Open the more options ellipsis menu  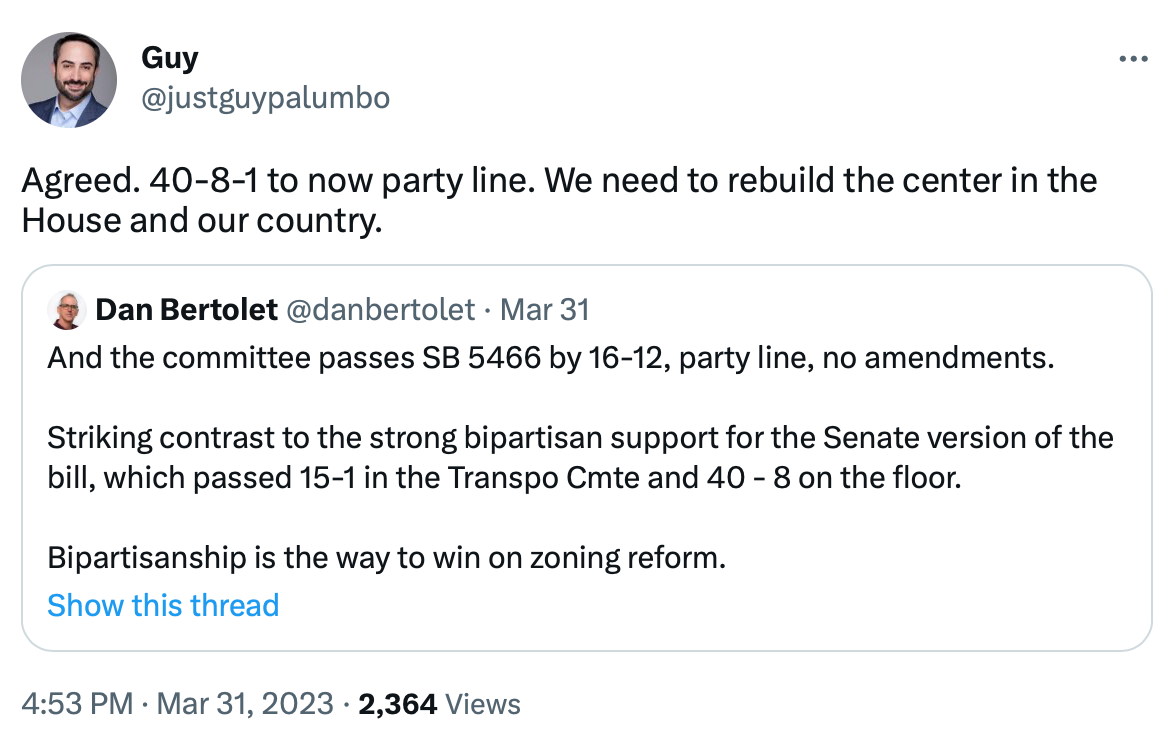(1133, 59)
